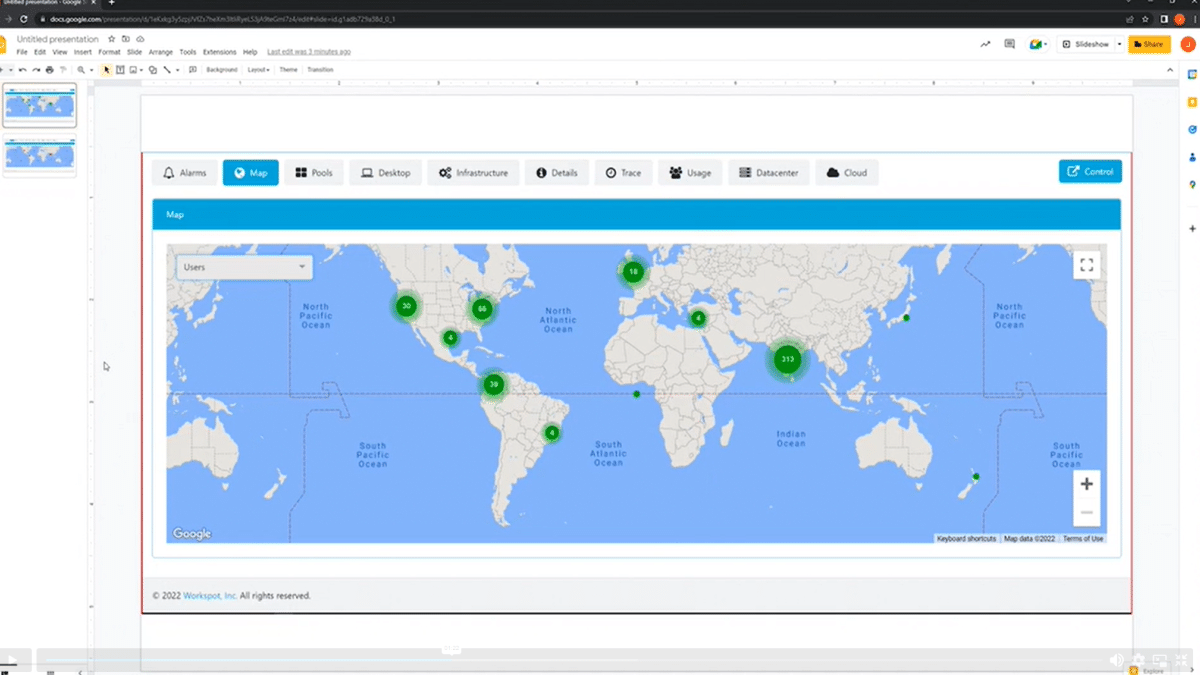Insert a text box using its toolbar icon
This screenshot has height=675, width=1200.
click(118, 69)
